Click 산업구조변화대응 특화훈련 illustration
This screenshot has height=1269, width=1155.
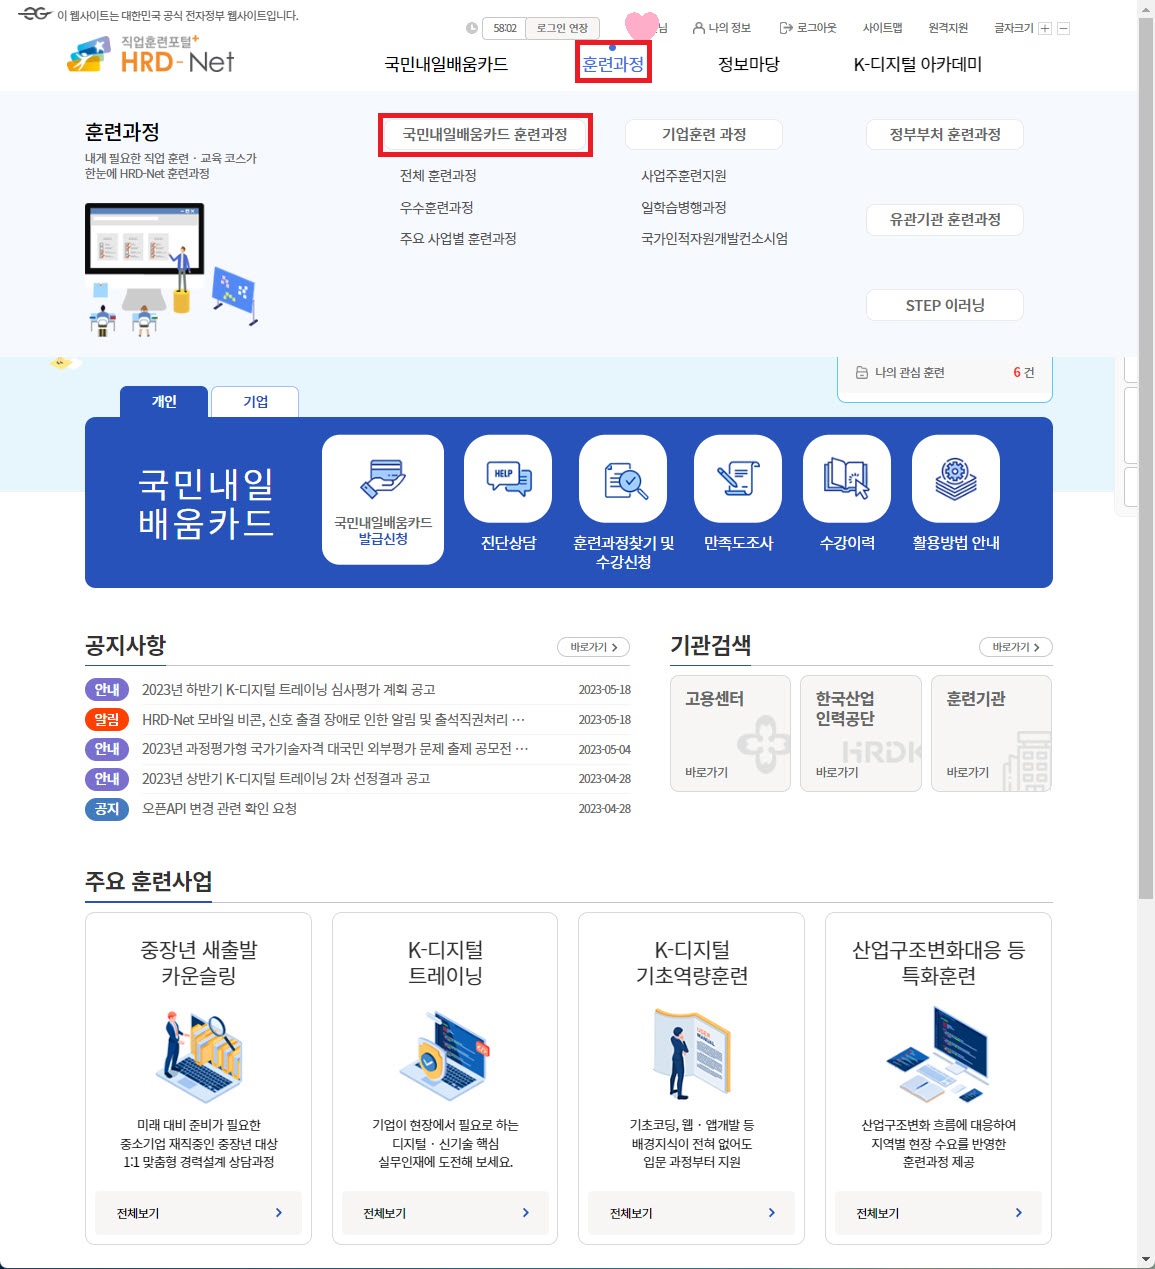pyautogui.click(x=938, y=1054)
